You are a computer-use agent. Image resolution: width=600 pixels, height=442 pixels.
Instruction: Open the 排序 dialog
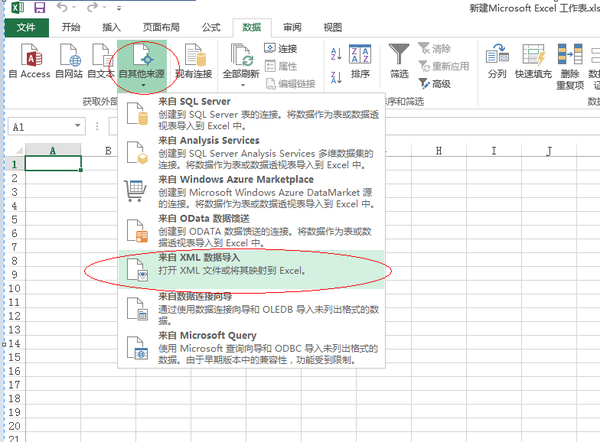[360, 61]
